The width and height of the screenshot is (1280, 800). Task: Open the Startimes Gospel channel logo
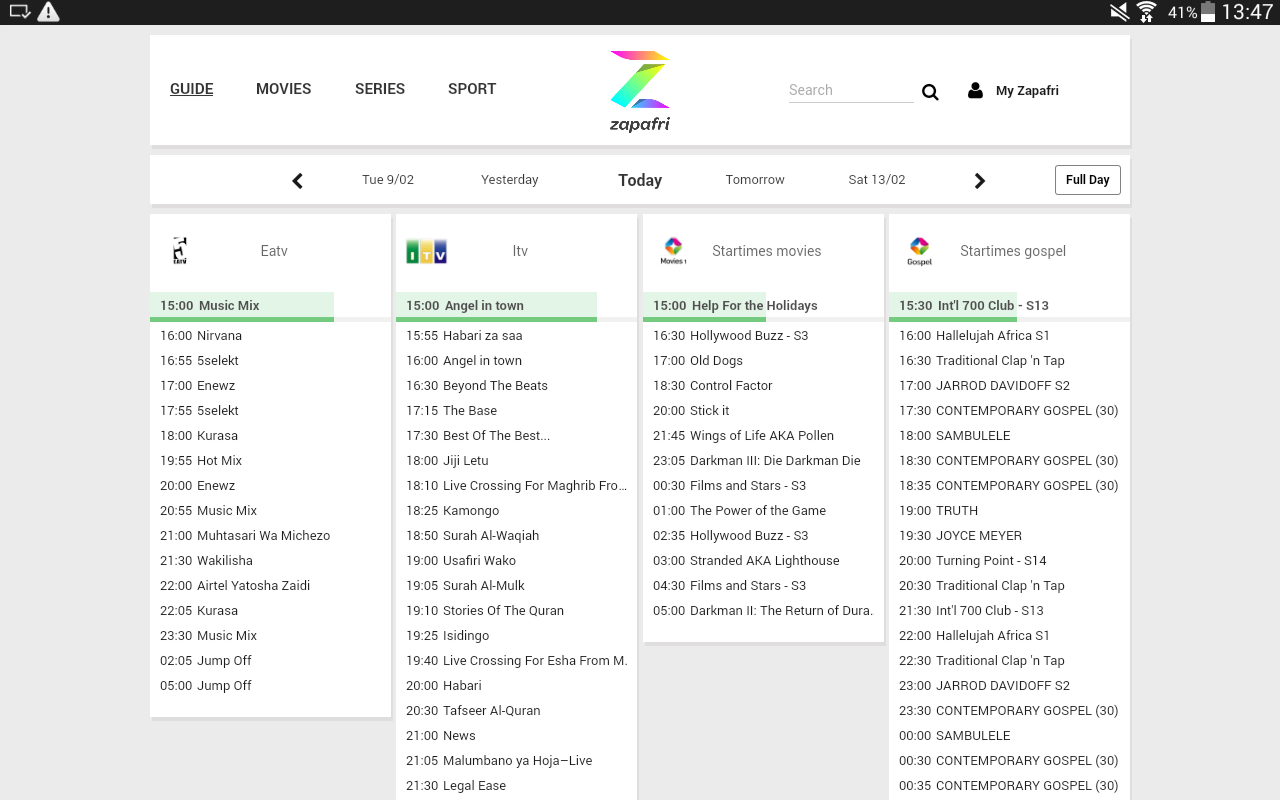919,251
